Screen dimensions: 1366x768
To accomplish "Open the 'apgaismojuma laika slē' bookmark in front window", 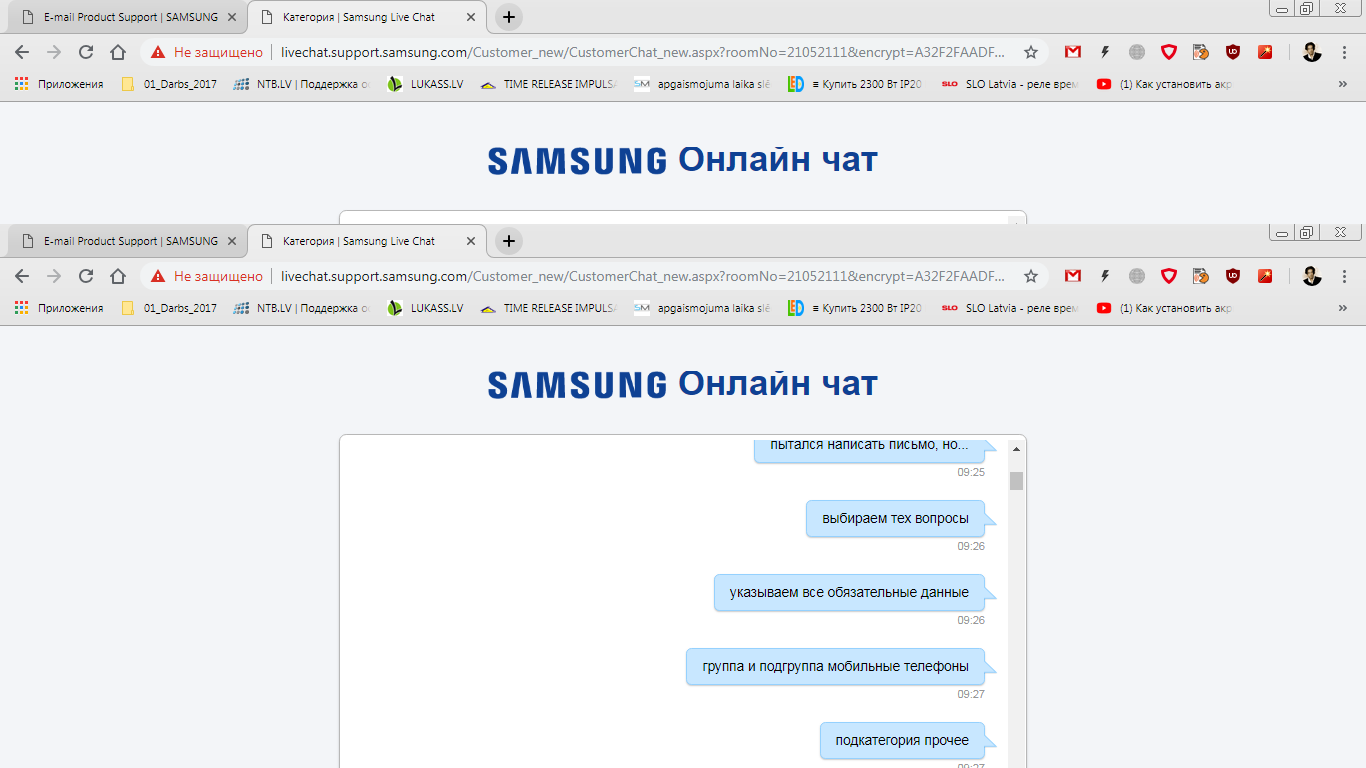I will point(703,308).
